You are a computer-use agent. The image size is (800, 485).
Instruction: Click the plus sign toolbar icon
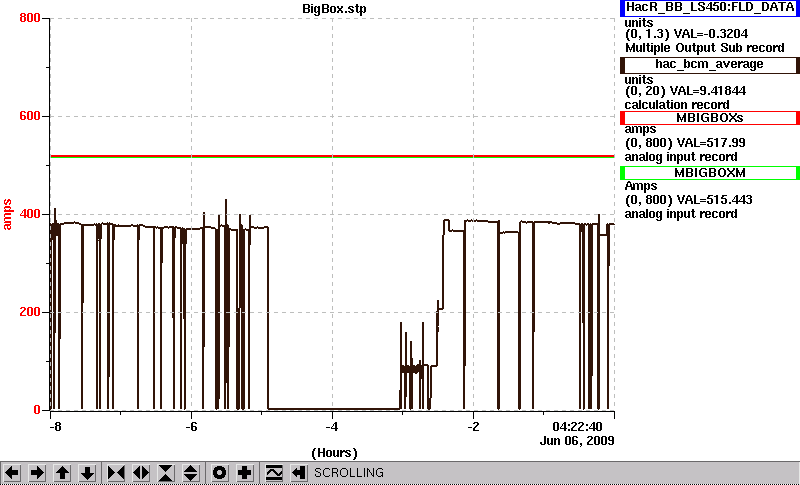click(x=244, y=473)
